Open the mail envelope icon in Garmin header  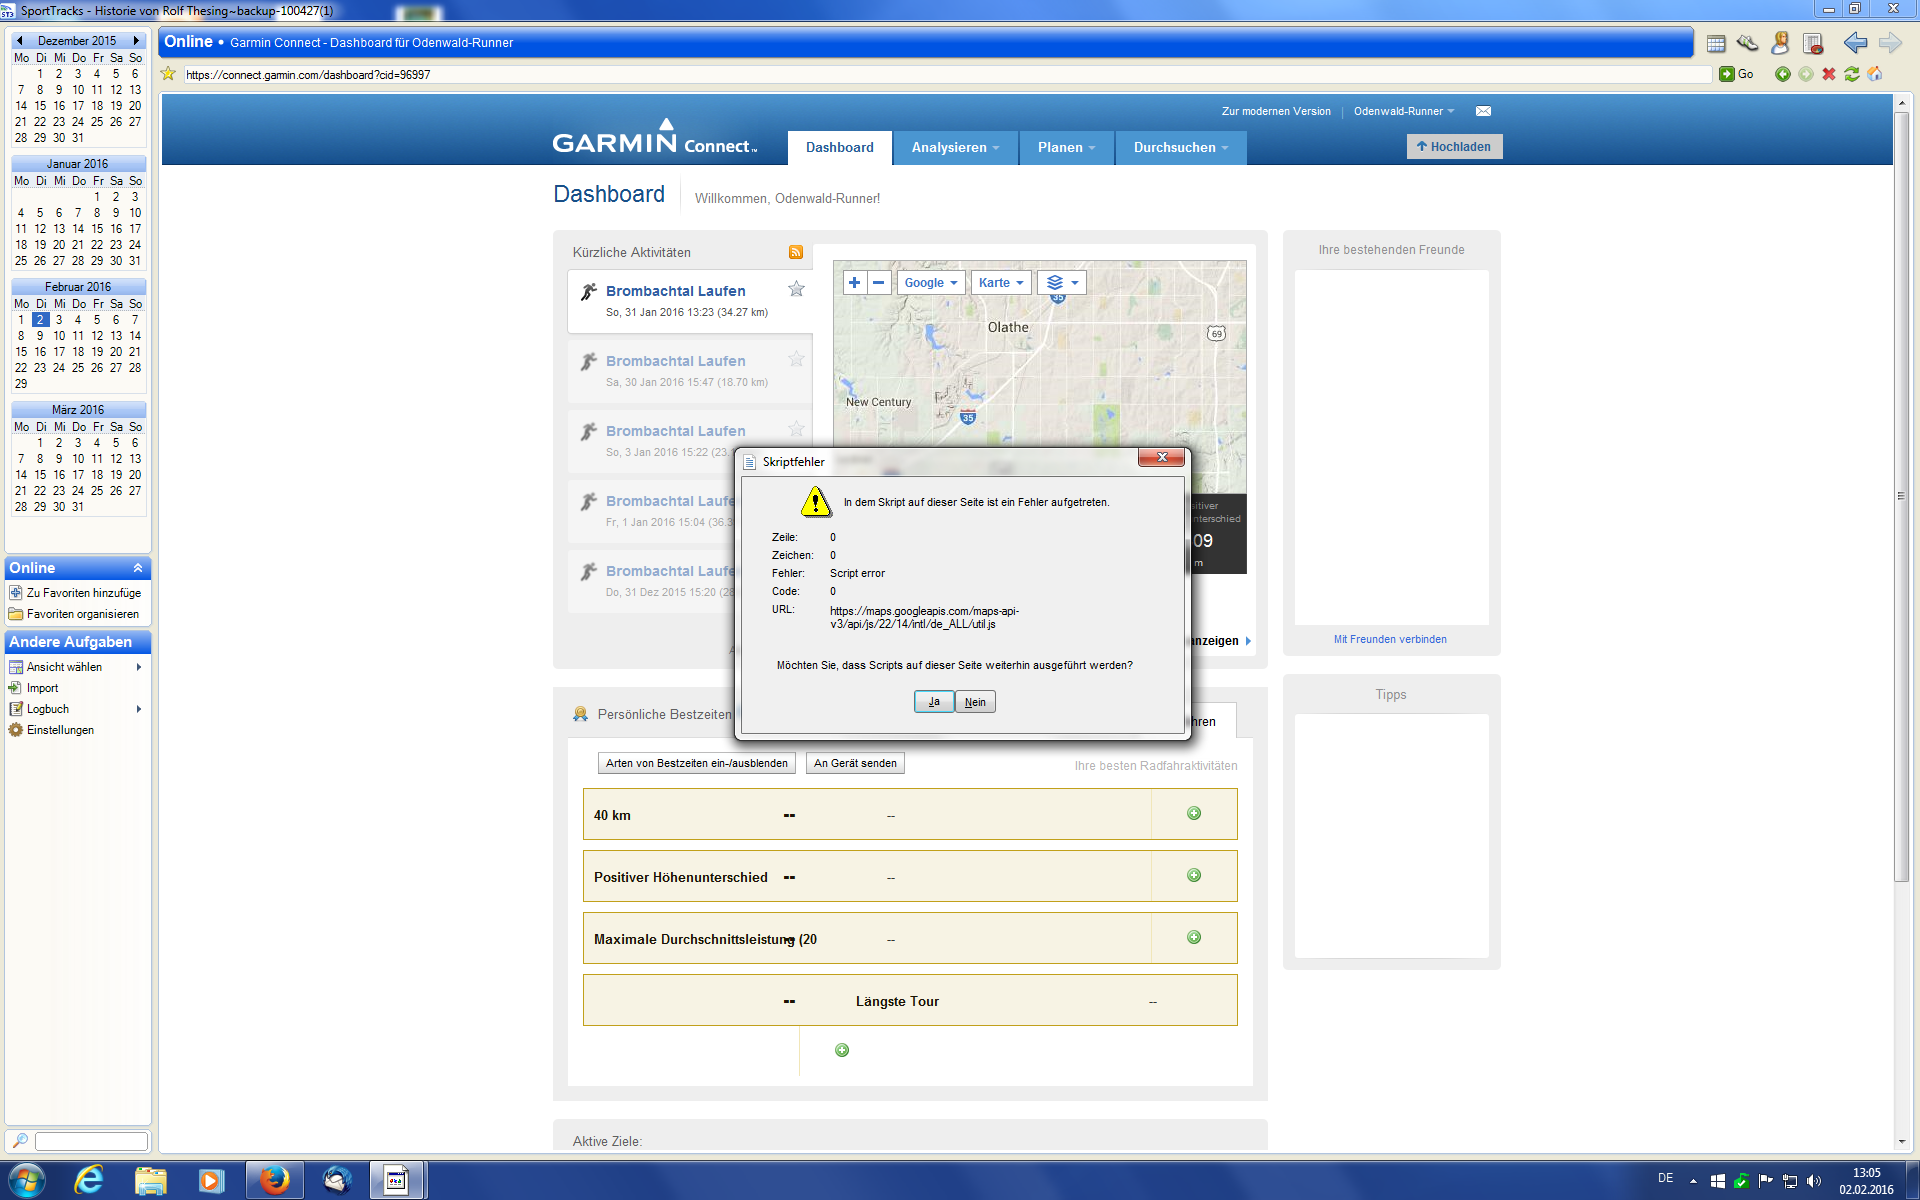[x=1483, y=111]
